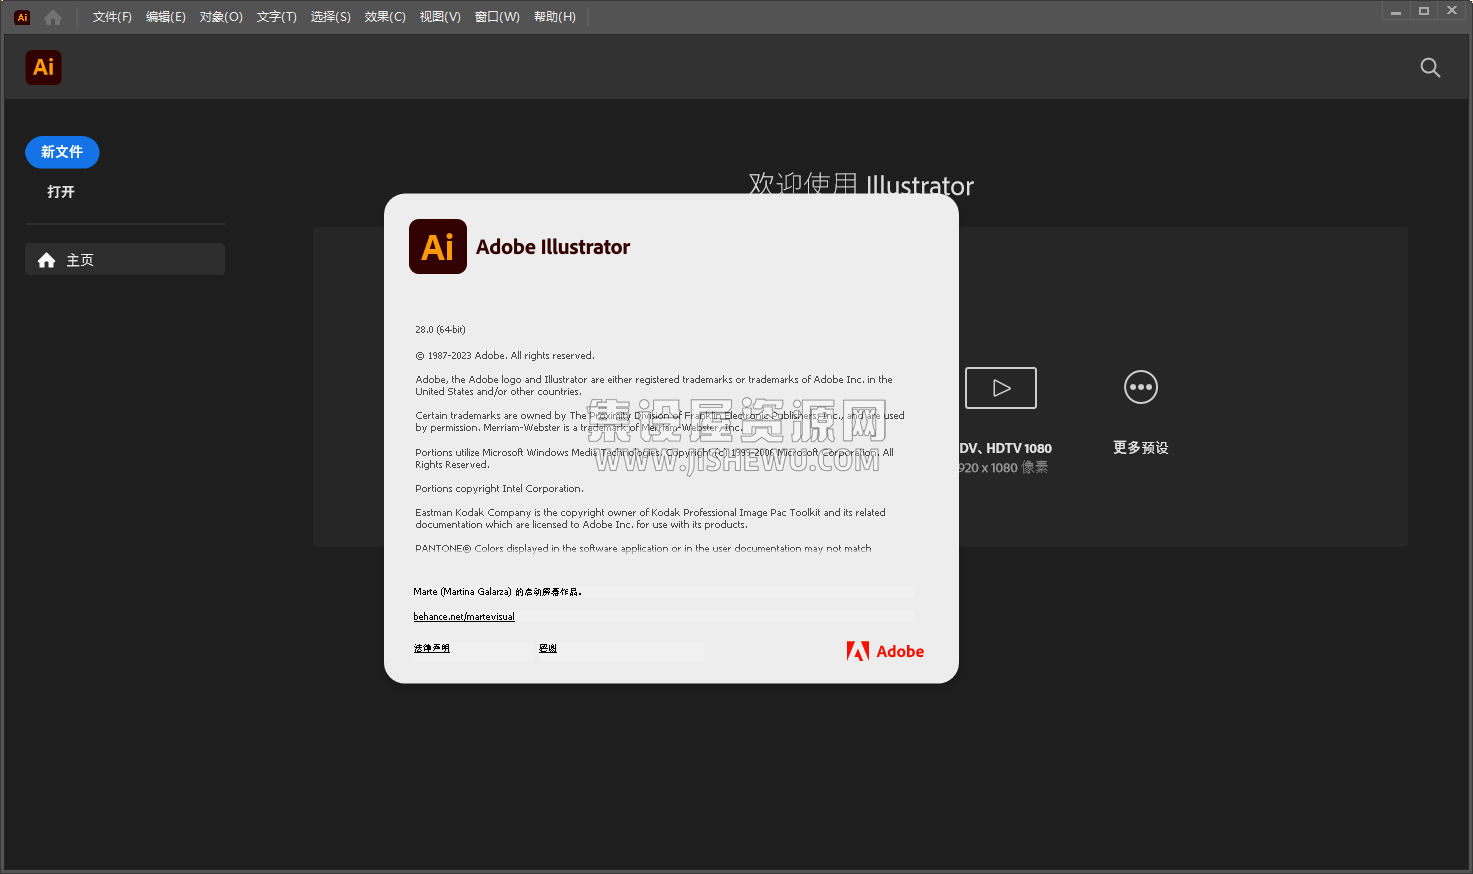1473x874 pixels.
Task: Open the Object (对象) menu
Action: point(221,17)
